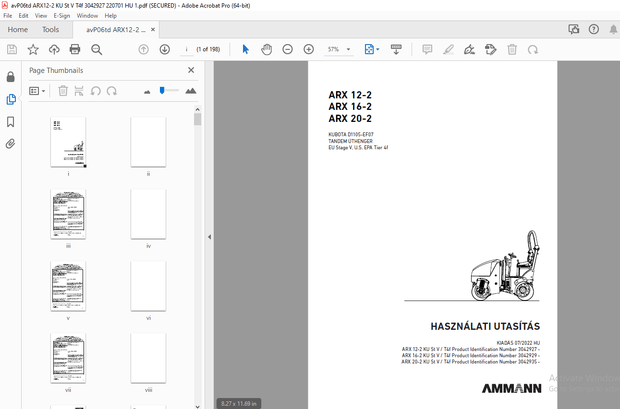Viewport: 620px width, 409px height.
Task: Close the Page Thumbnails panel
Action: pos(191,70)
